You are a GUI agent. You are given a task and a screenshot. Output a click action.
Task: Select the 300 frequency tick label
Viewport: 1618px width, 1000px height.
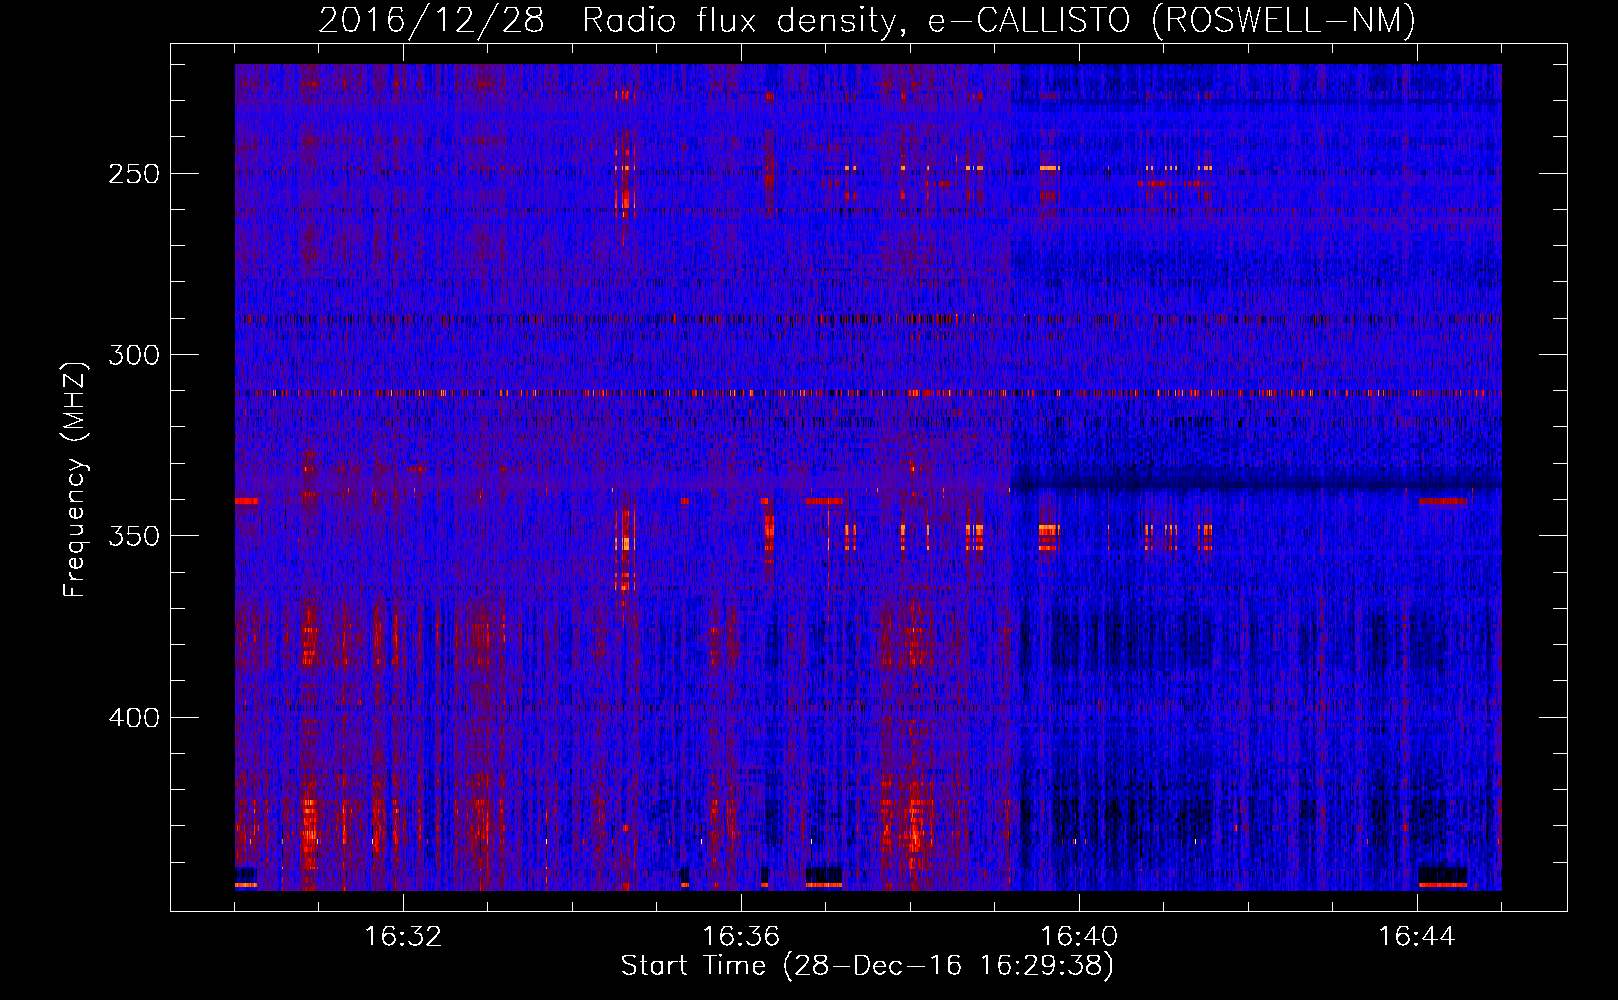tap(134, 355)
